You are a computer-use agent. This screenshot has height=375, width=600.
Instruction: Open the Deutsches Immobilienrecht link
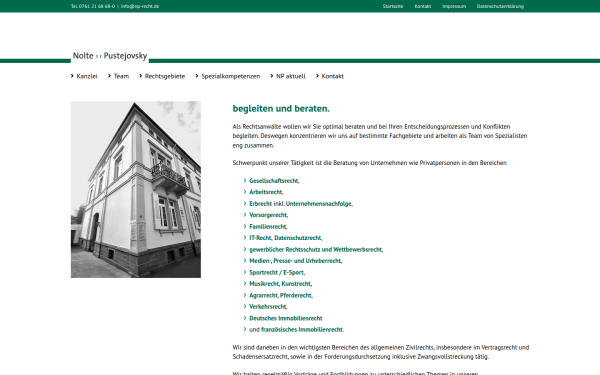(286, 318)
